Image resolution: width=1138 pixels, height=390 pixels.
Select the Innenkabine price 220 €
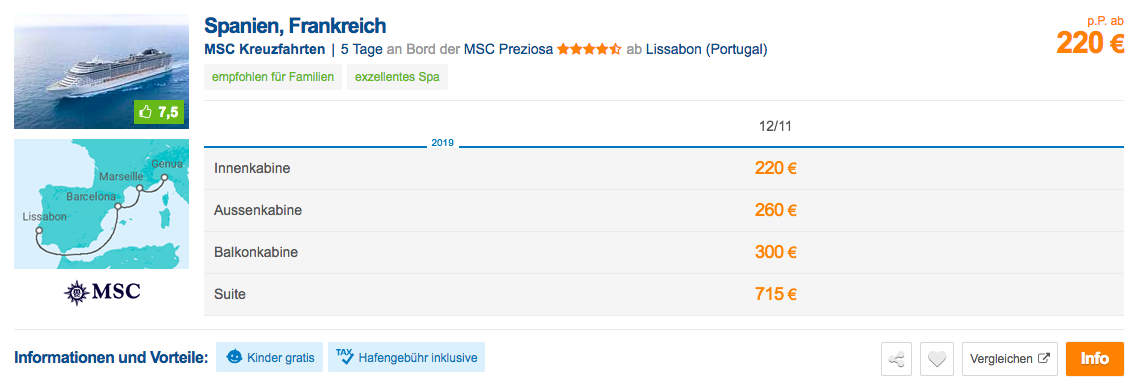[776, 168]
